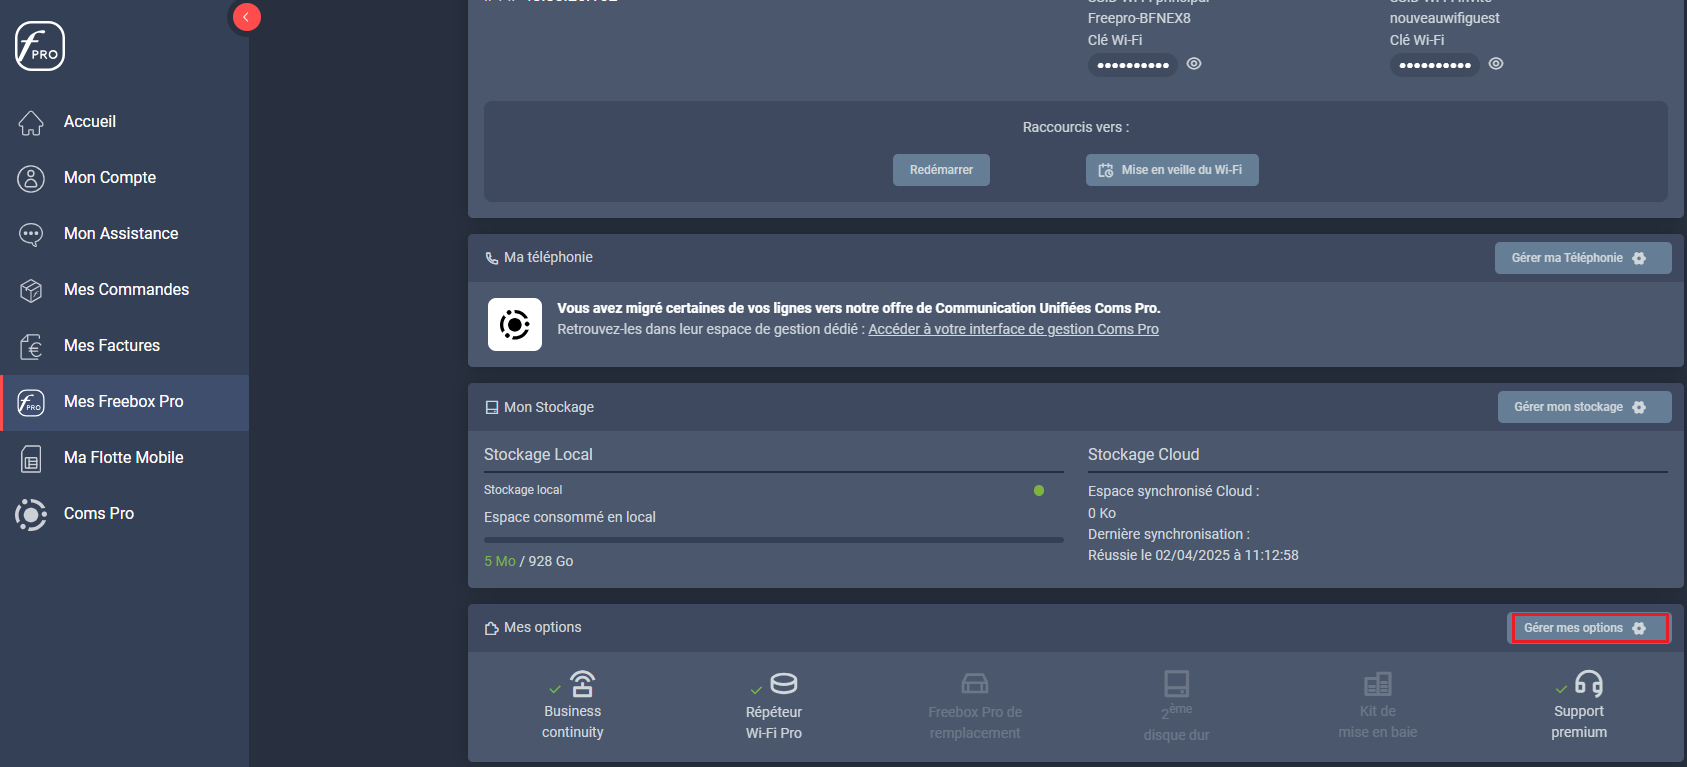The height and width of the screenshot is (767, 1687).
Task: Select the Répéteur Wi-Fi Pro option icon
Action: [784, 684]
